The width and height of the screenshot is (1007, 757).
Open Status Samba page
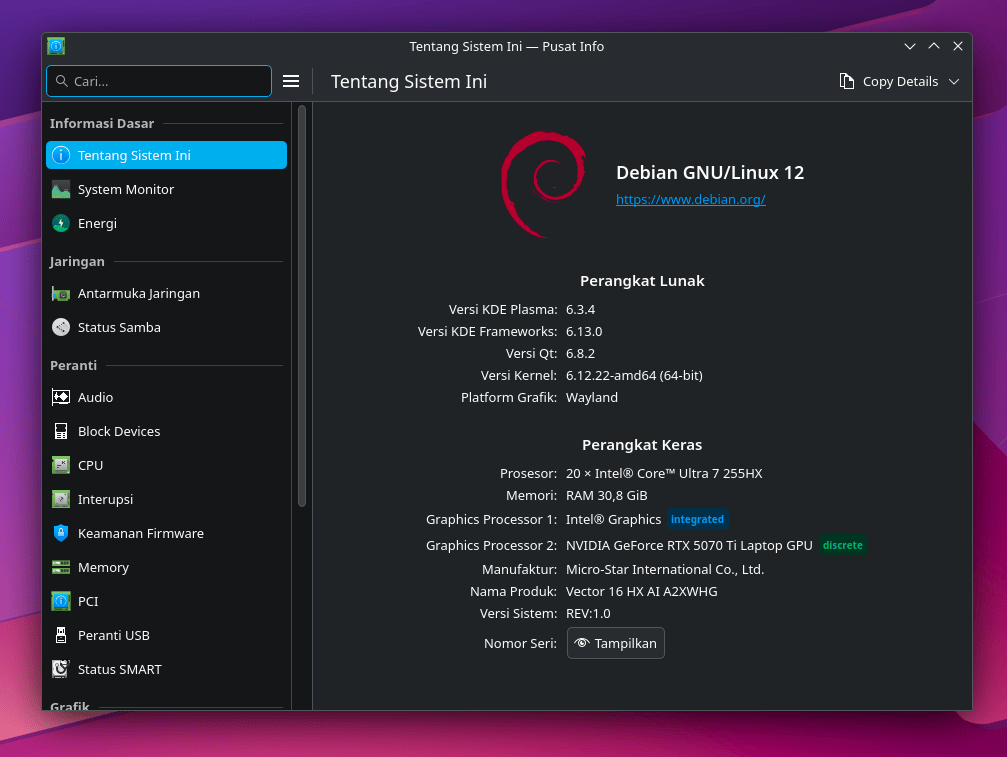pos(166,327)
